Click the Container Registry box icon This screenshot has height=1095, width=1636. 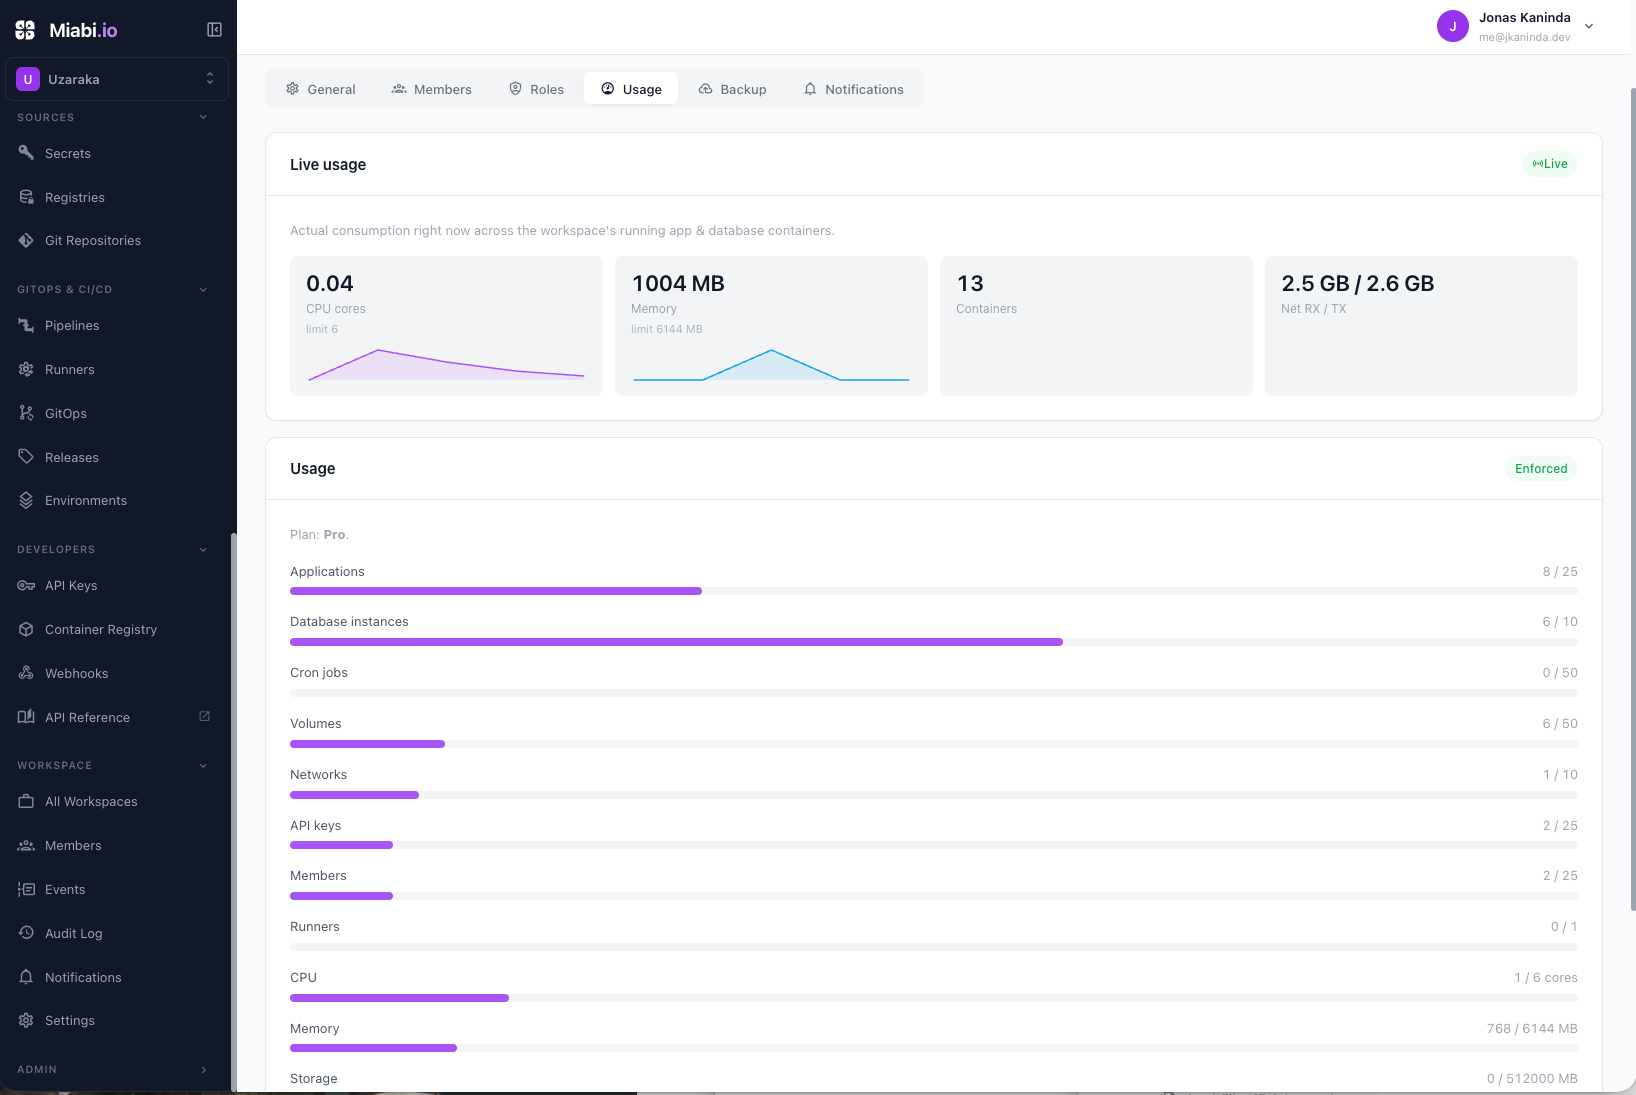click(x=26, y=629)
